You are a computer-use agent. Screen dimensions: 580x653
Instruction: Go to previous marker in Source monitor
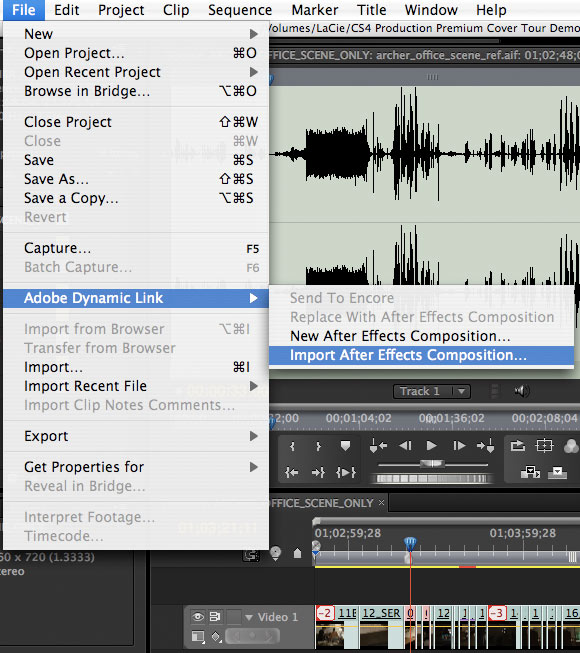pos(378,446)
